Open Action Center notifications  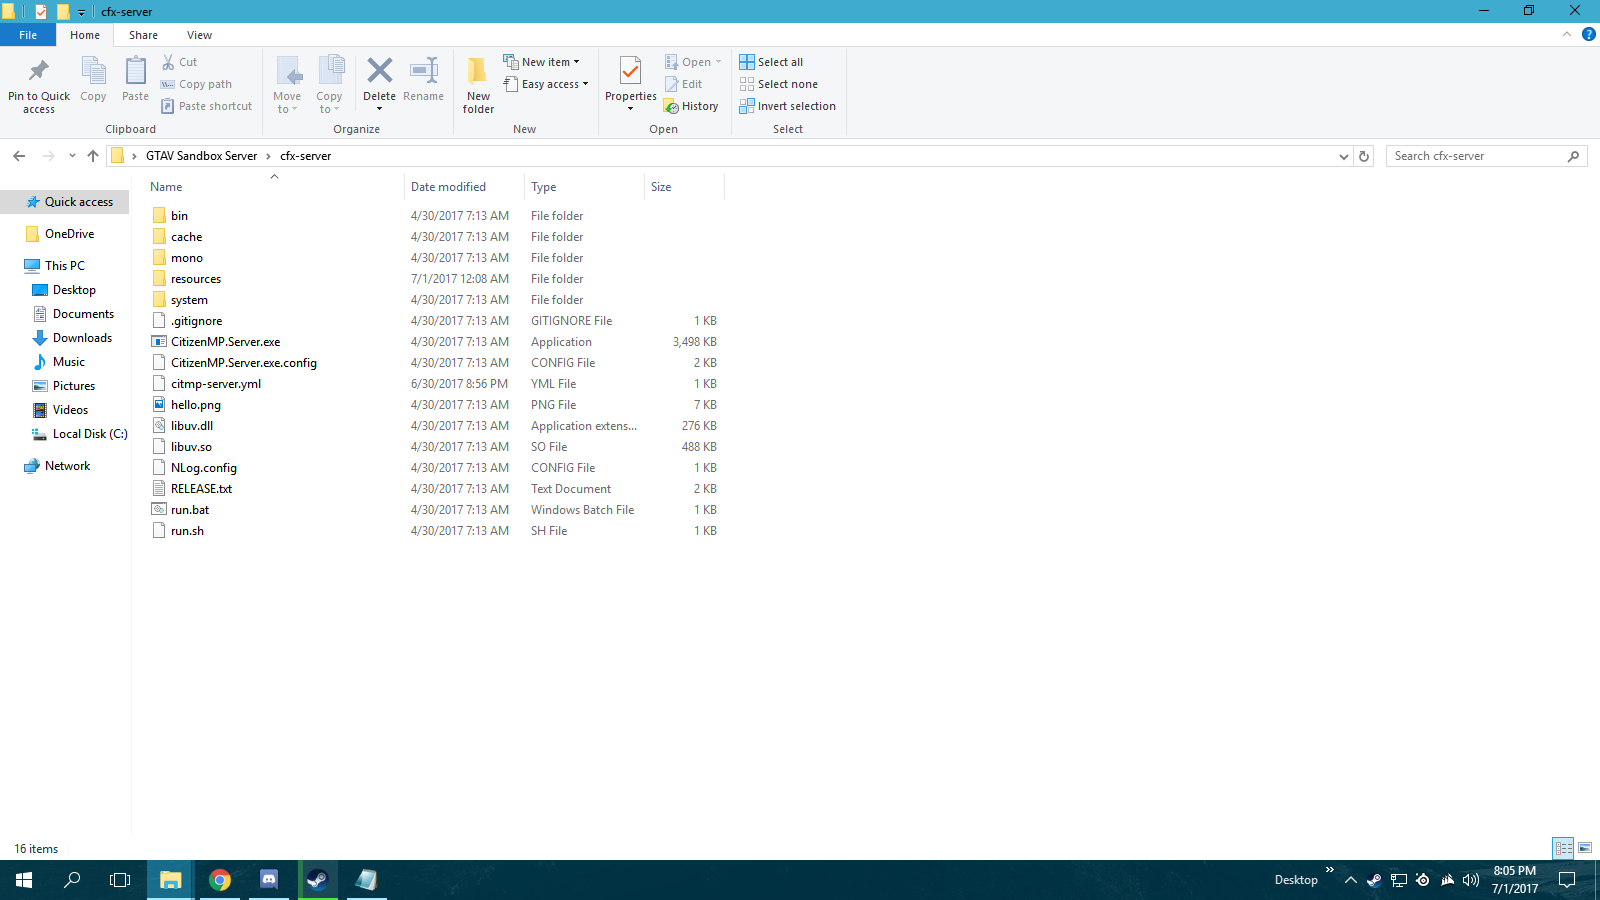click(1567, 880)
